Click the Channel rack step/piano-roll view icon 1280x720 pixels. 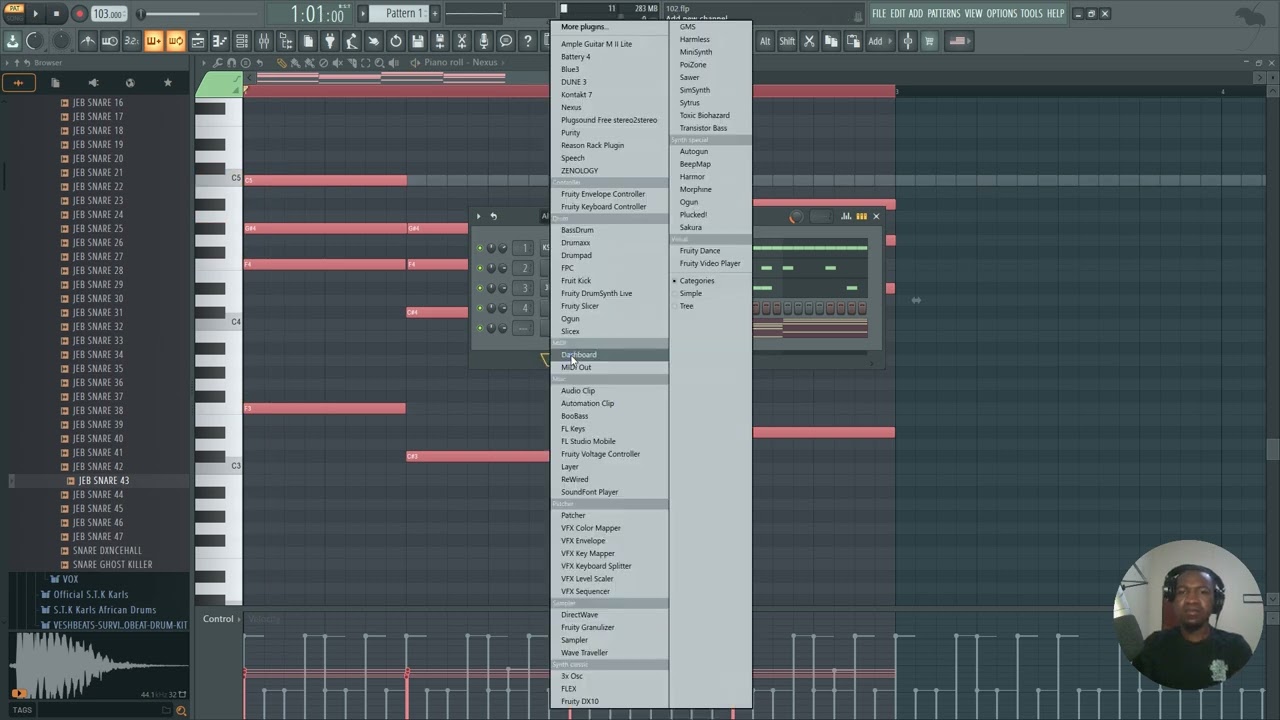[x=861, y=216]
